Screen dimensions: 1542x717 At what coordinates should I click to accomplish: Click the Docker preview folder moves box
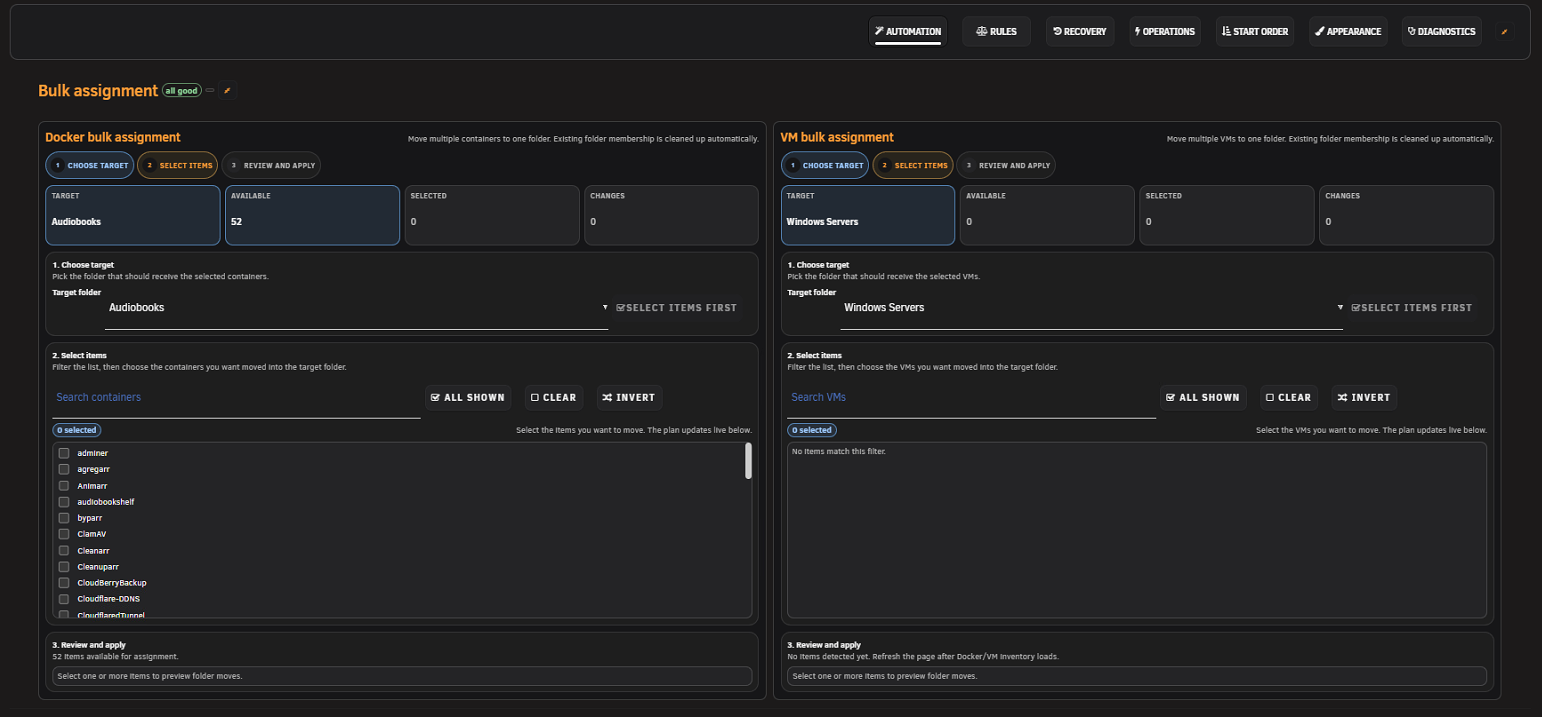pyautogui.click(x=402, y=676)
